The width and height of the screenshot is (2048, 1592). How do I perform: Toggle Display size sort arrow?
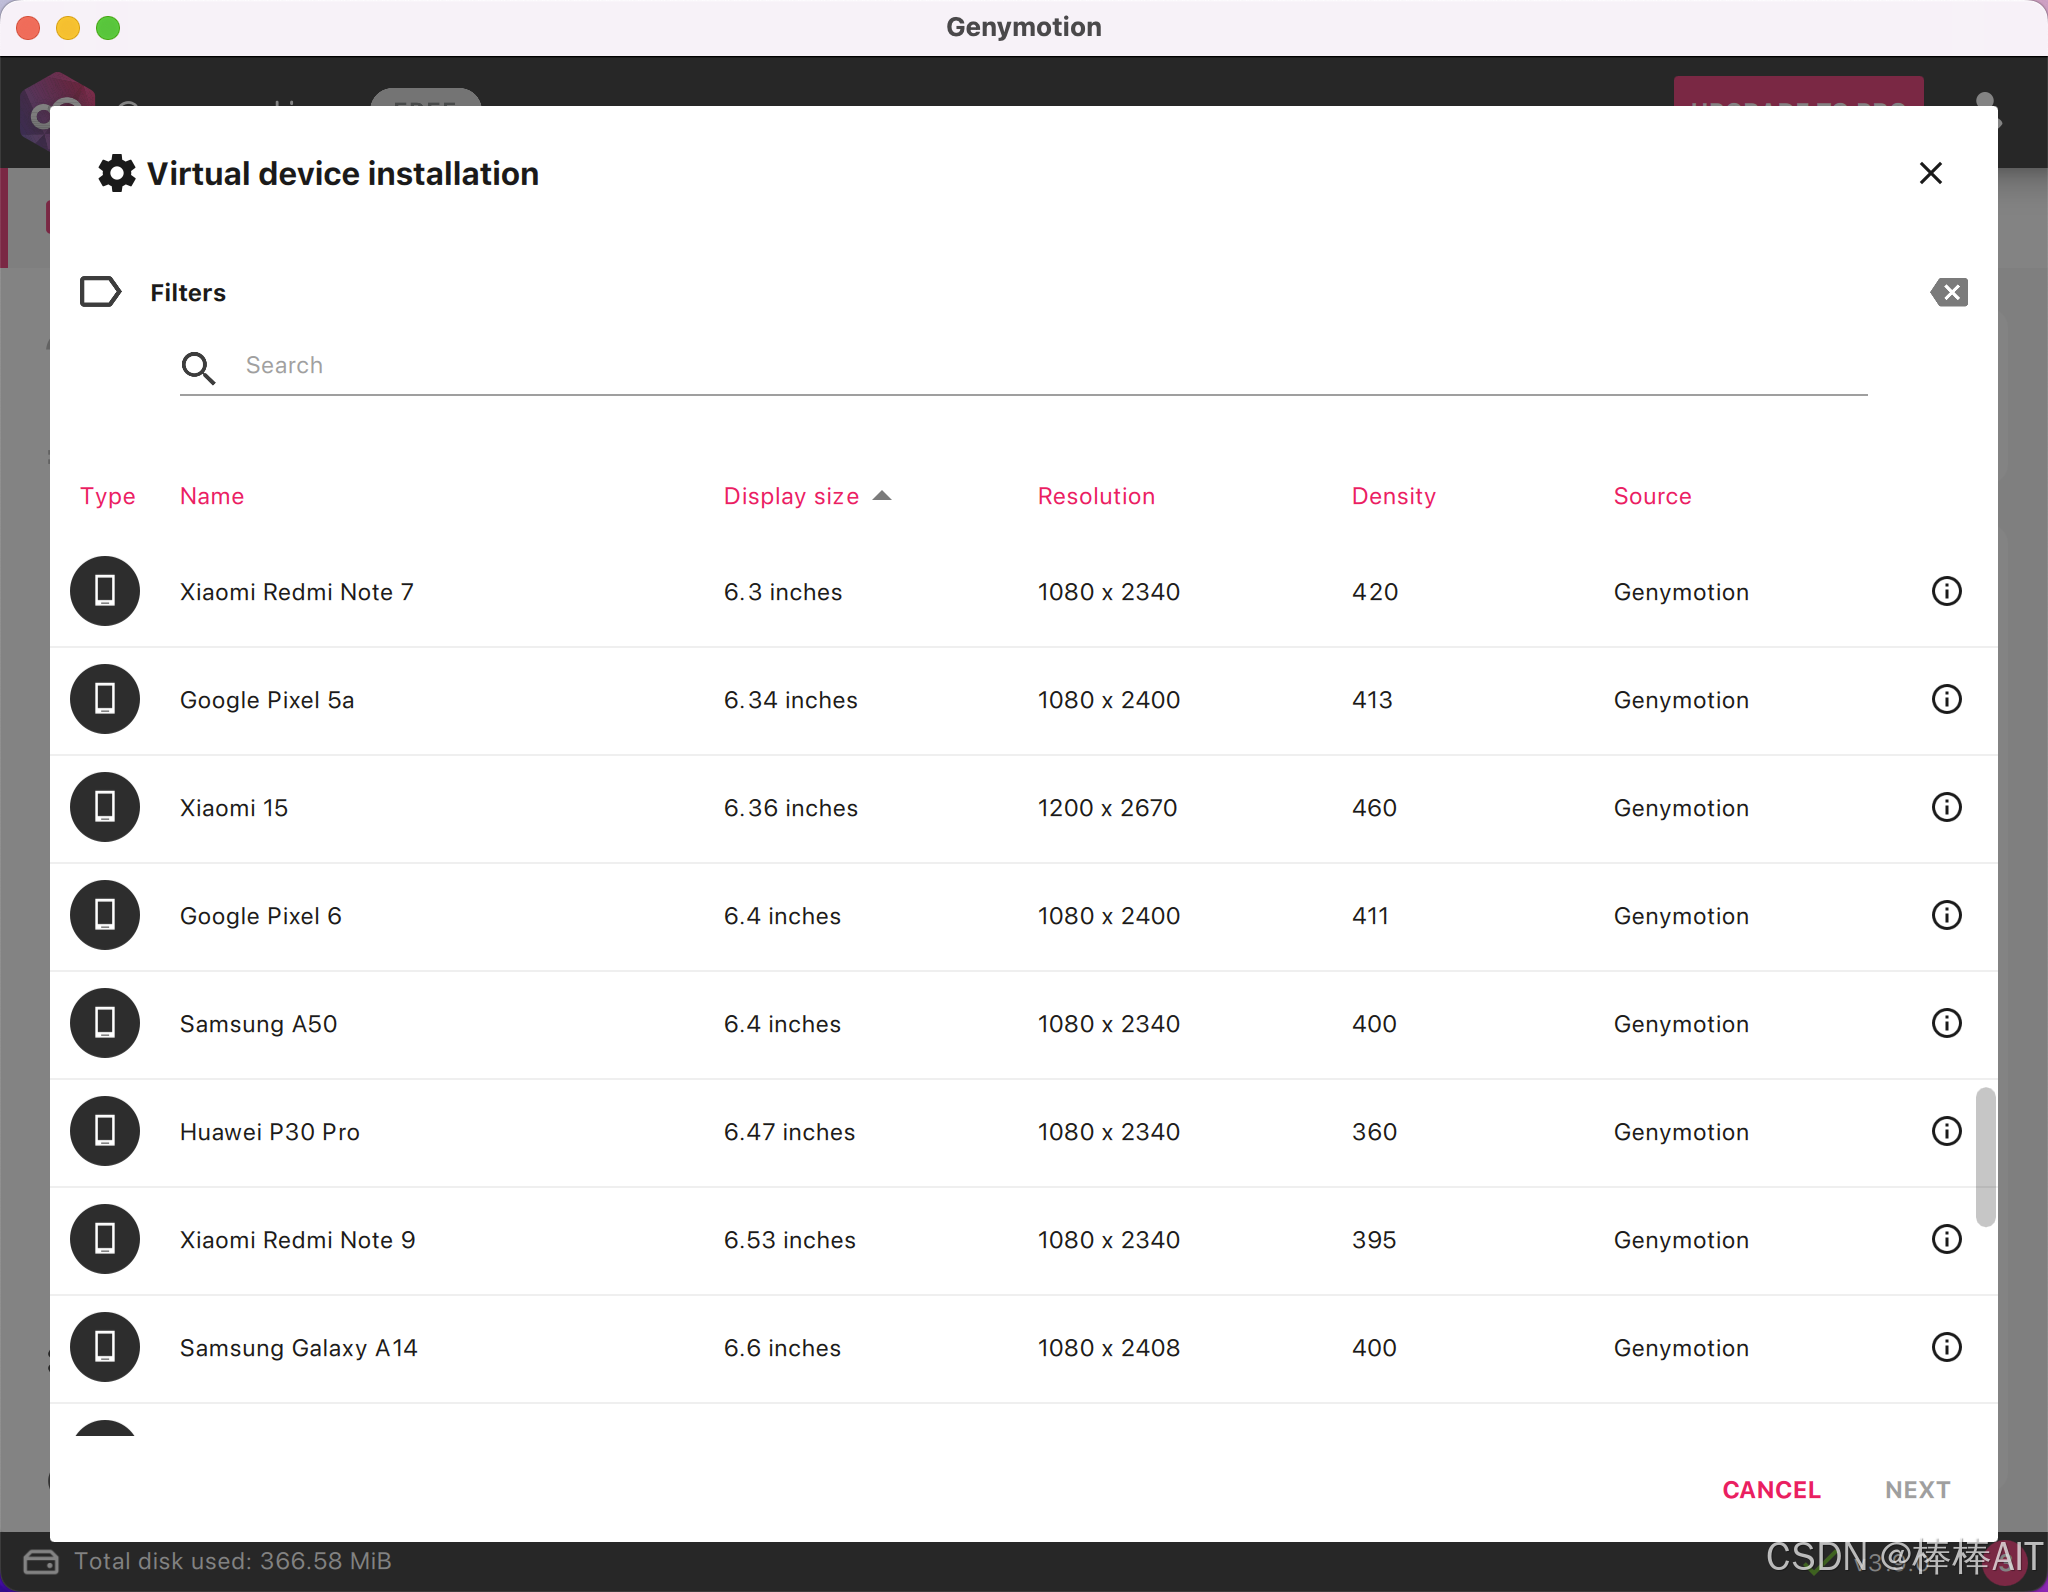click(x=882, y=496)
